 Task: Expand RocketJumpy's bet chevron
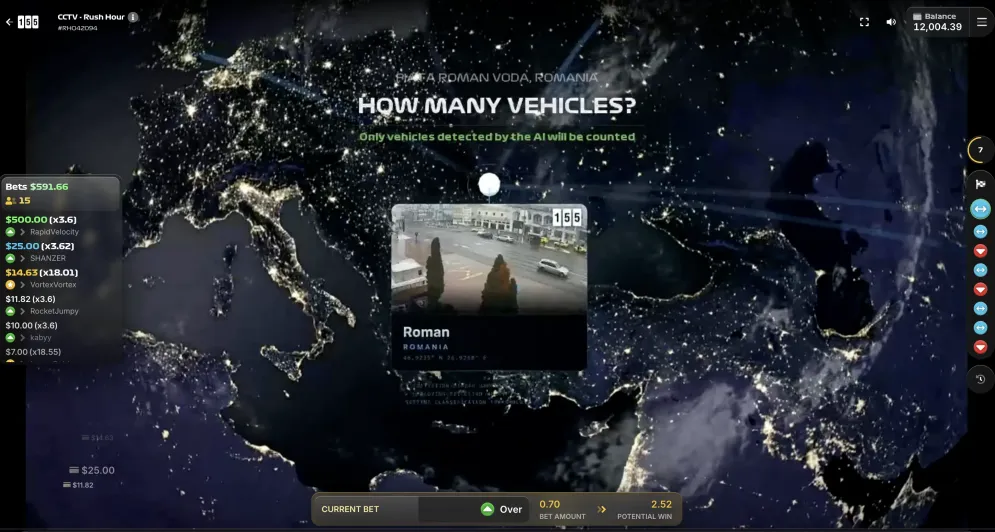click(23, 311)
